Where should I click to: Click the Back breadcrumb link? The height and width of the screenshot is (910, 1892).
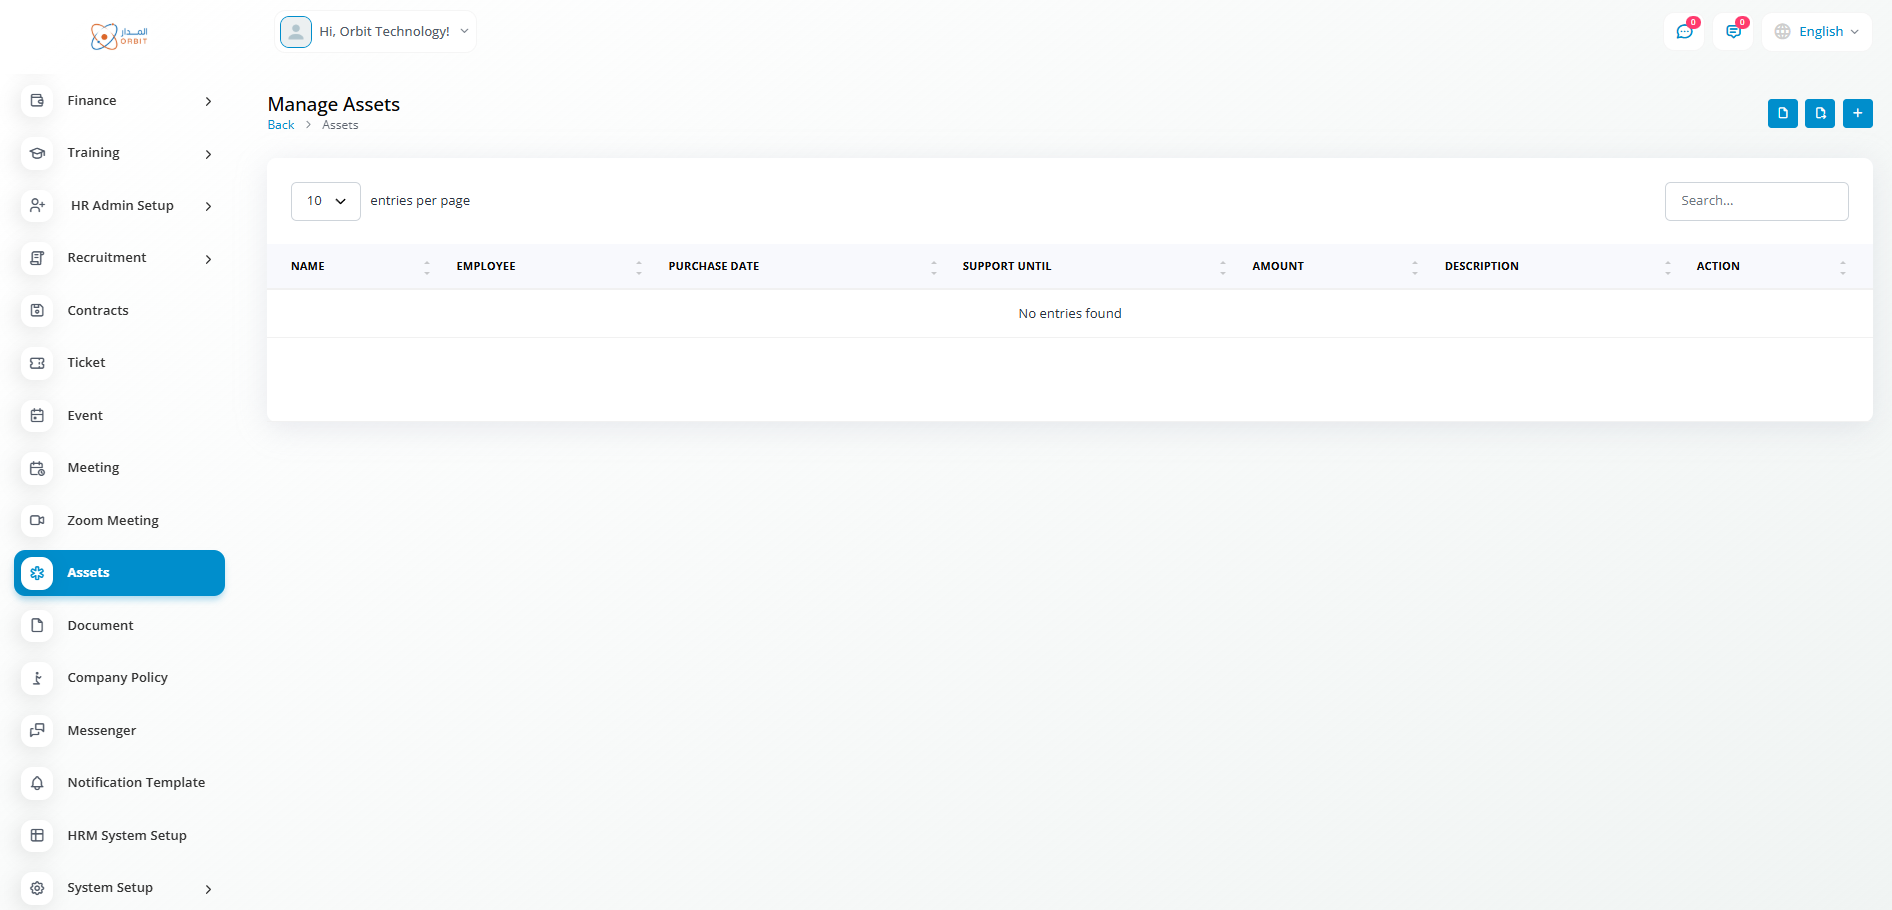pos(281,125)
